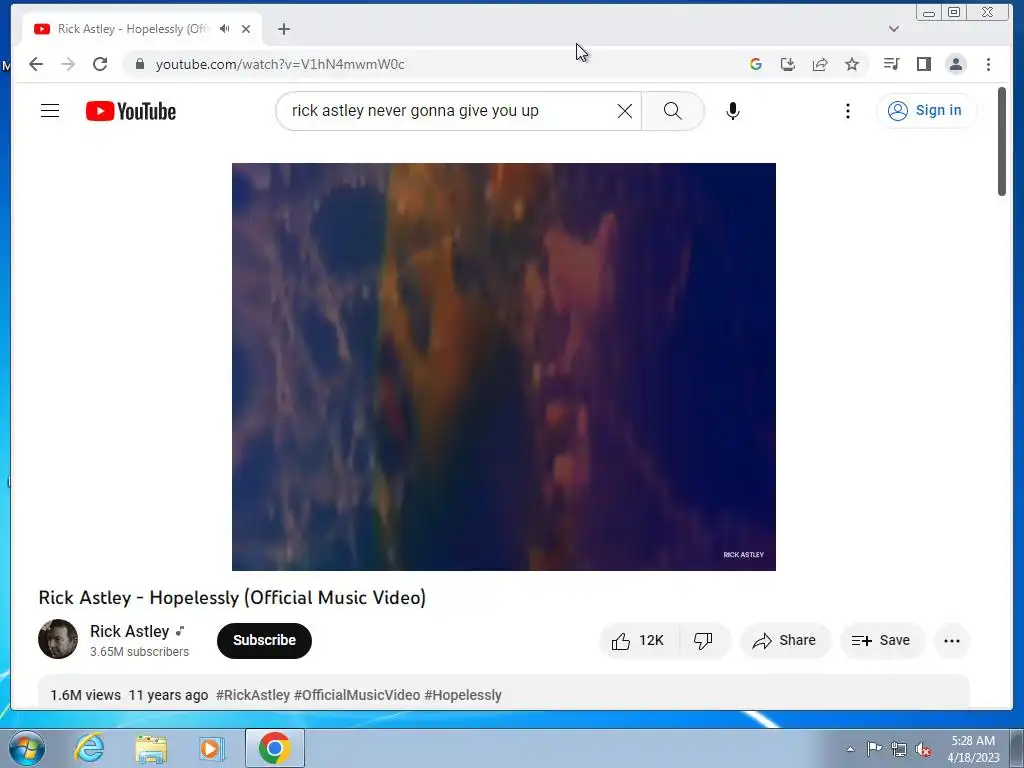
Task: Open the Action Center flag icon
Action: point(874,749)
